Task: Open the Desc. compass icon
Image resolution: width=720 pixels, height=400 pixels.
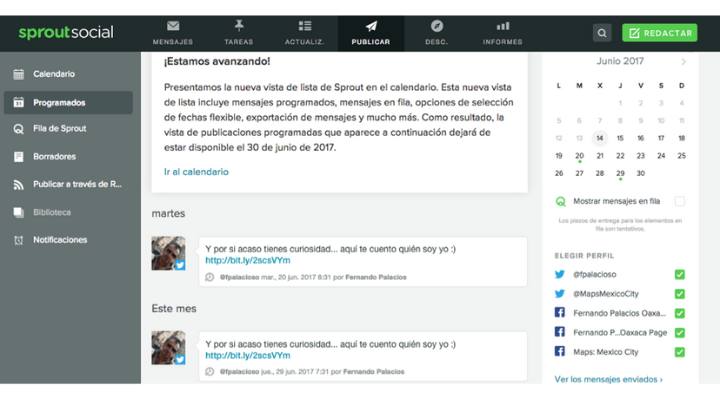Action: [x=437, y=26]
